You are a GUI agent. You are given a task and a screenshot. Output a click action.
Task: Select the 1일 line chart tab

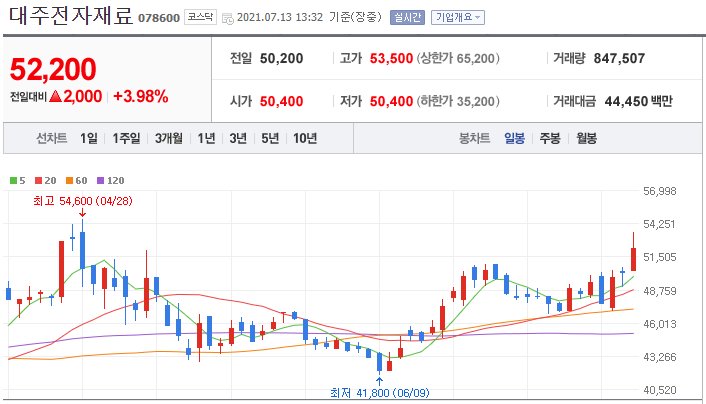pos(89,138)
